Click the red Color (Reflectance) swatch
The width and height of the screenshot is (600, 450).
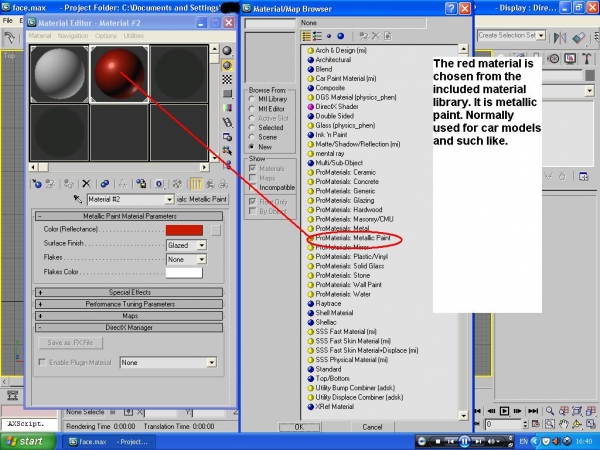(x=184, y=230)
